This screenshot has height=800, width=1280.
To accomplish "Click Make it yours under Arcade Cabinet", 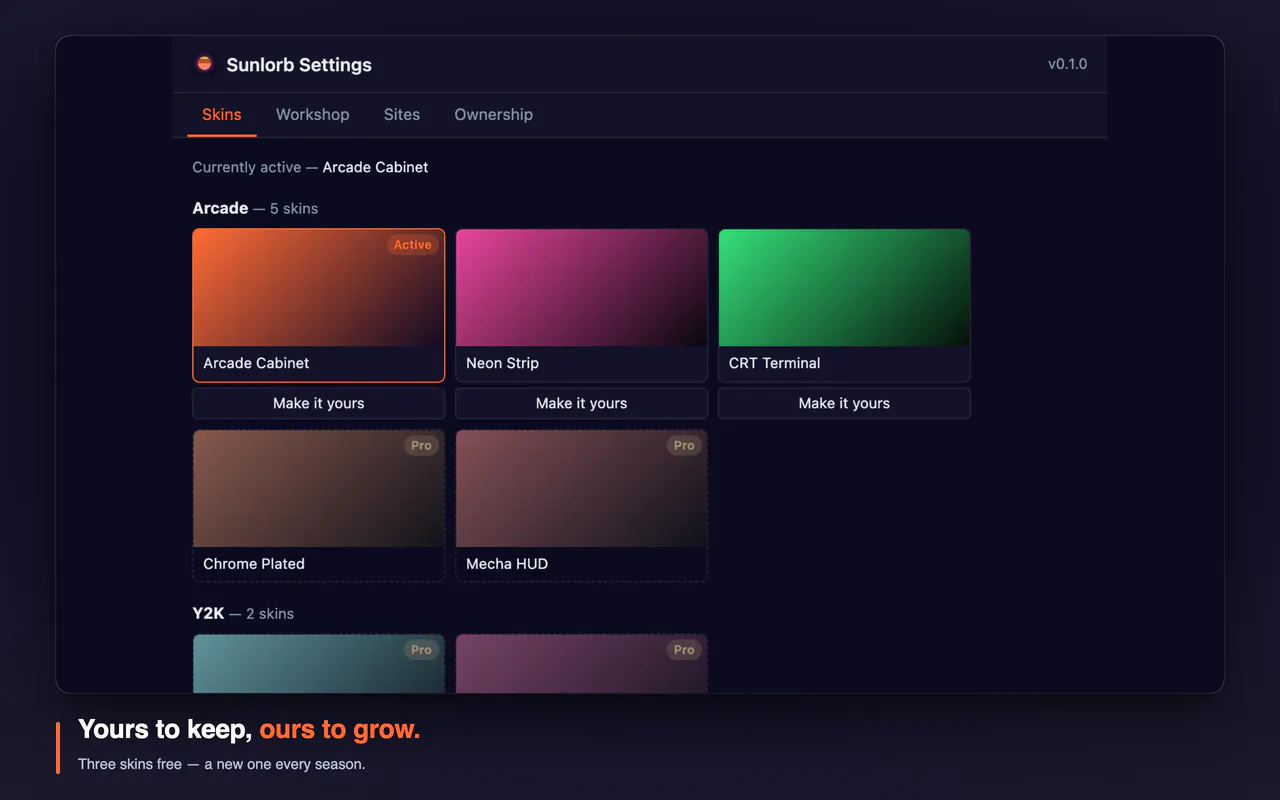I will click(319, 403).
